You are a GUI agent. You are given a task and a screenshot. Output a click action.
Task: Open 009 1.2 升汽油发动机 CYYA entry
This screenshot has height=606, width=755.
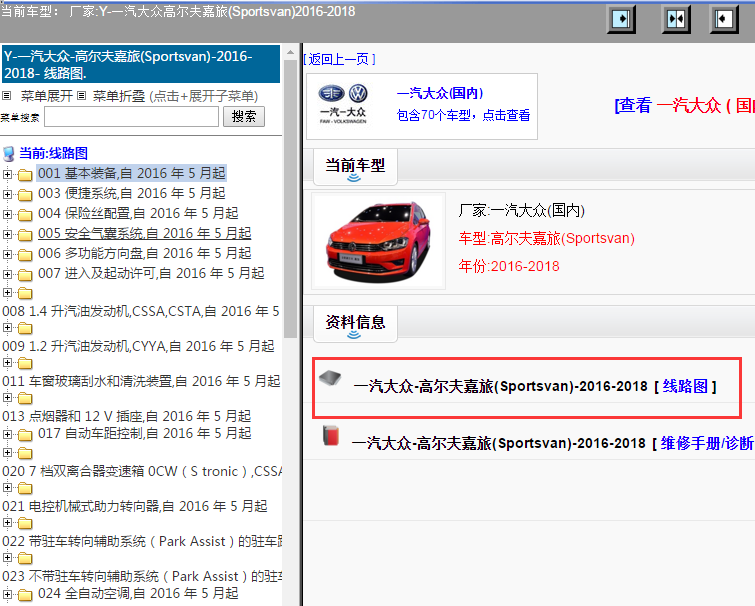click(x=138, y=347)
